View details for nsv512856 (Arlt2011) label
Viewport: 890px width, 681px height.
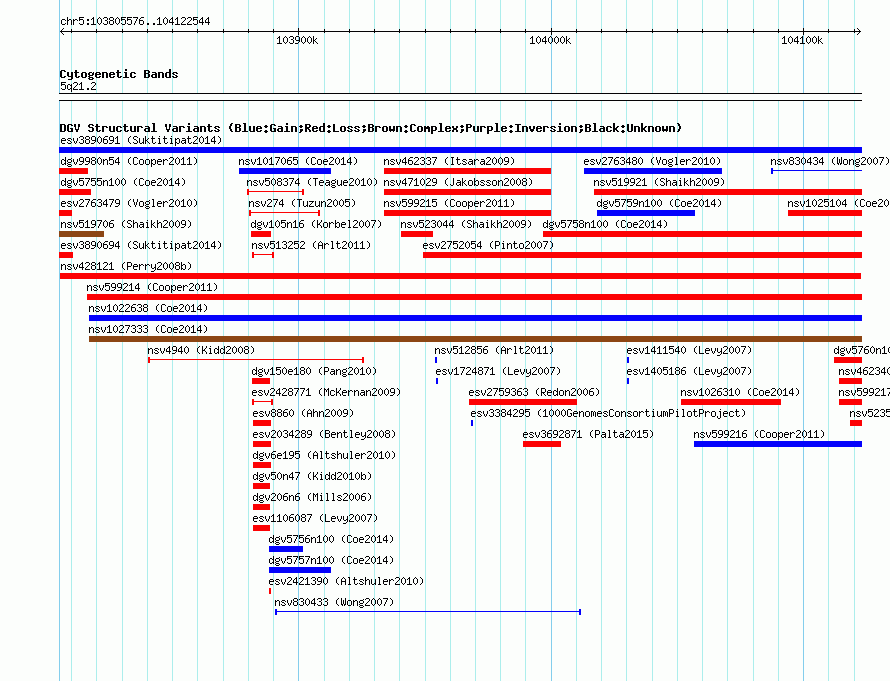(494, 350)
